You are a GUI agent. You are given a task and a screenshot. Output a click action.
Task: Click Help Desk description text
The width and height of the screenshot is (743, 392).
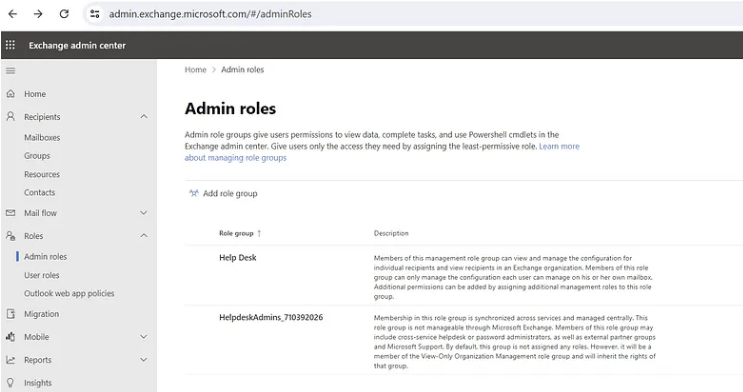(x=513, y=277)
